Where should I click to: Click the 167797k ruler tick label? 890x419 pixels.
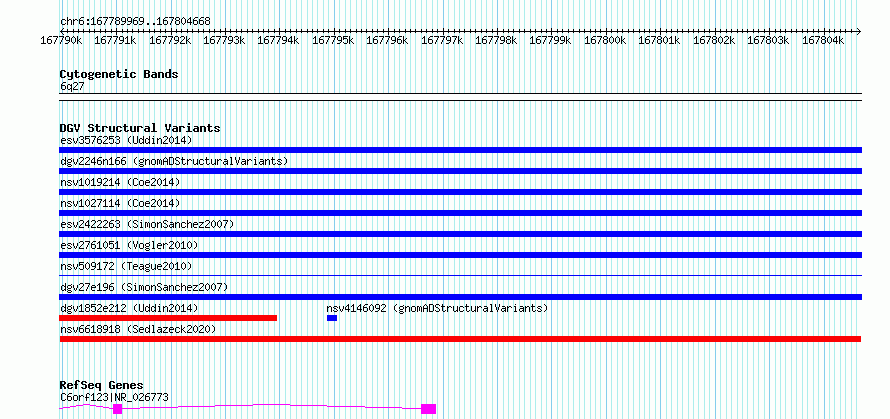442,40
